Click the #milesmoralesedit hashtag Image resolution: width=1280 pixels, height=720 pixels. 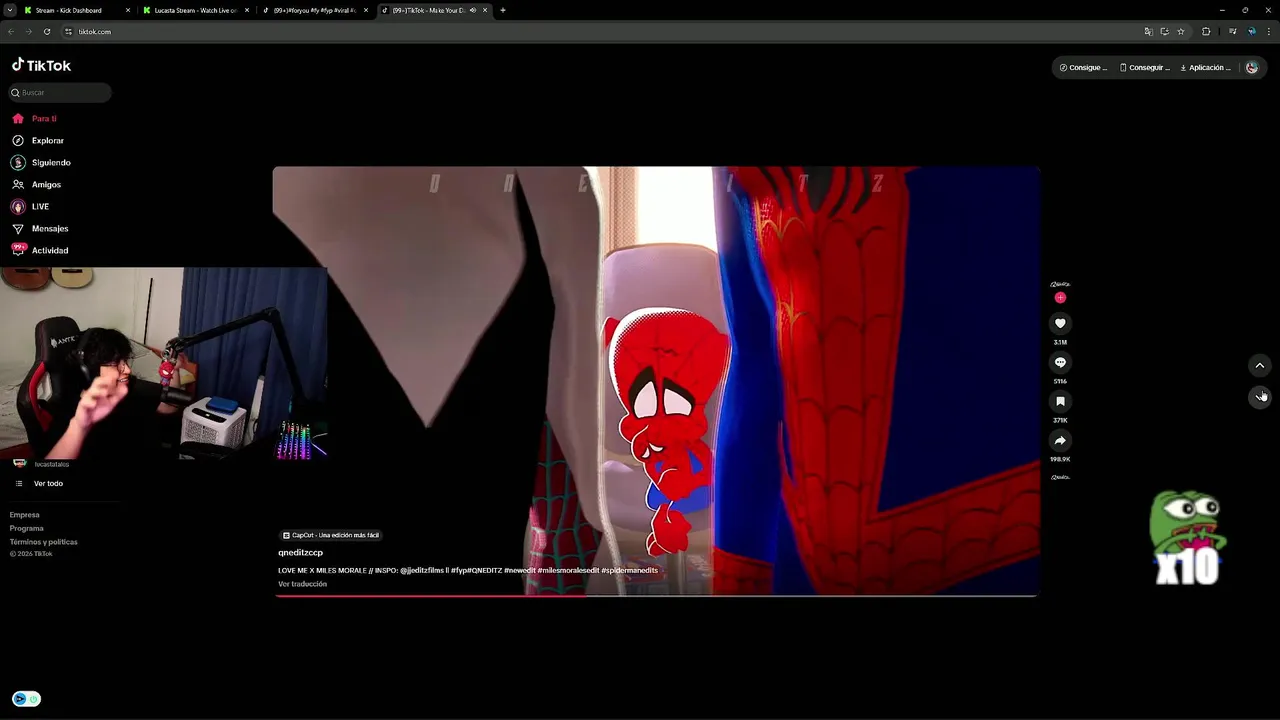(568, 570)
